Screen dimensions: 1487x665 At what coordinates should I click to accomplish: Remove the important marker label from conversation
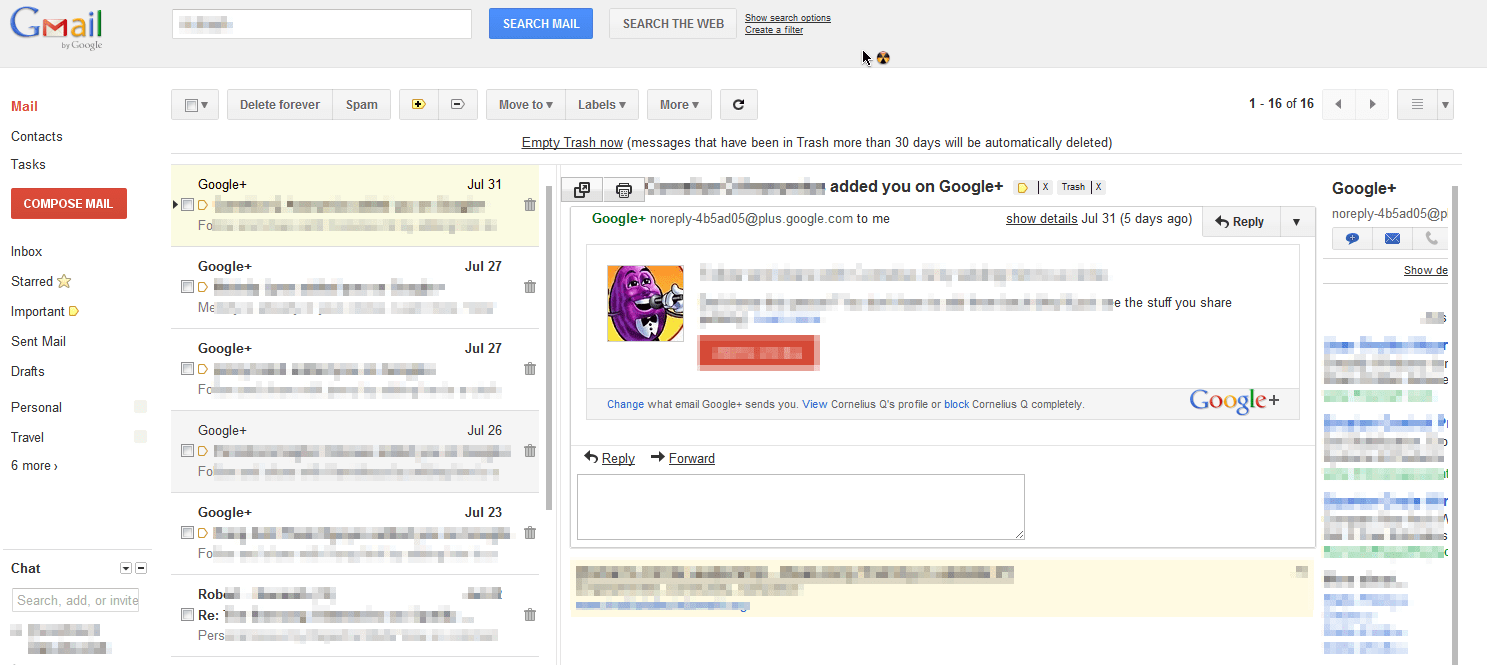point(1045,187)
